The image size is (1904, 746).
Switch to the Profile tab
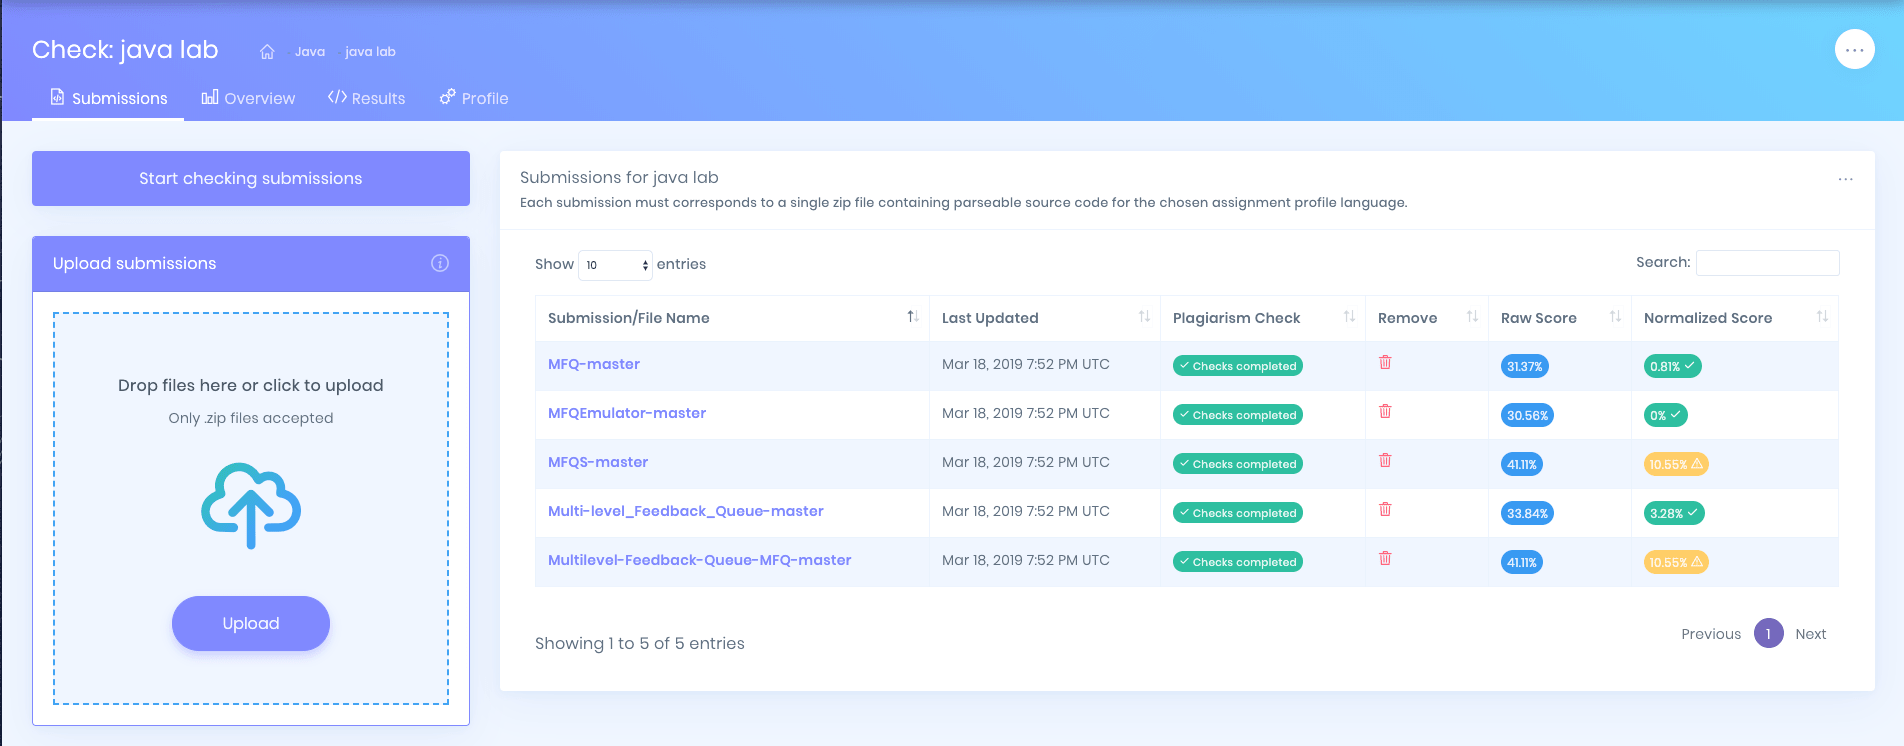(x=474, y=98)
